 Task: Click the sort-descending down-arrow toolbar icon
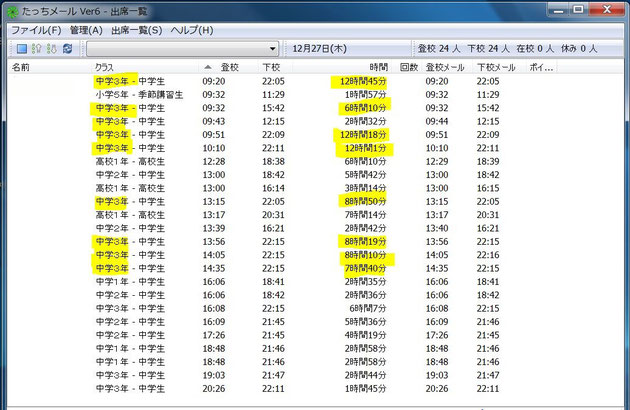[x=51, y=49]
